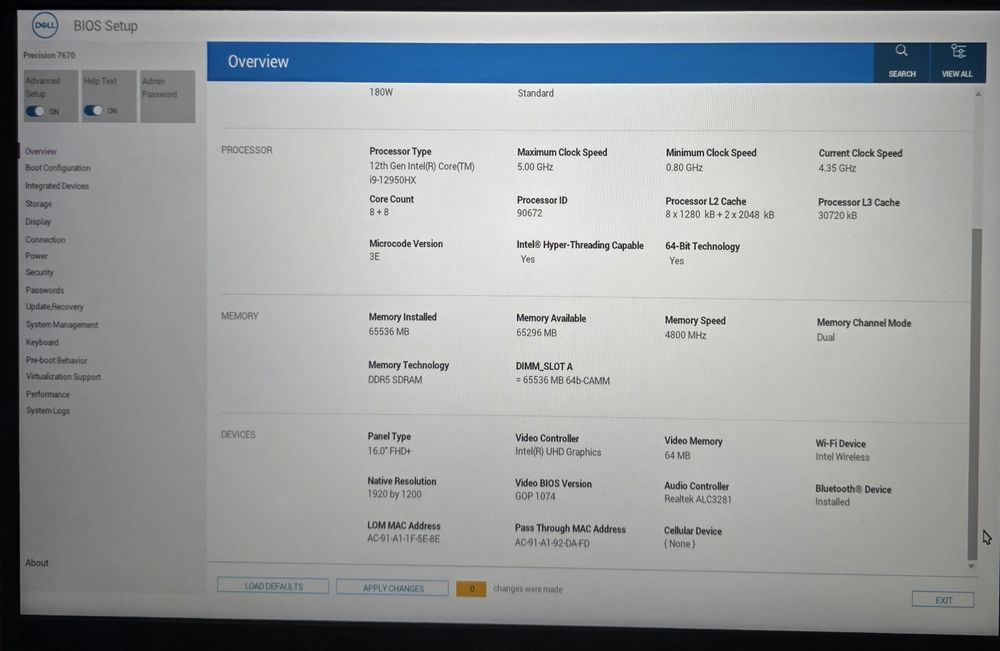Click the 180W adapter value

click(x=381, y=92)
